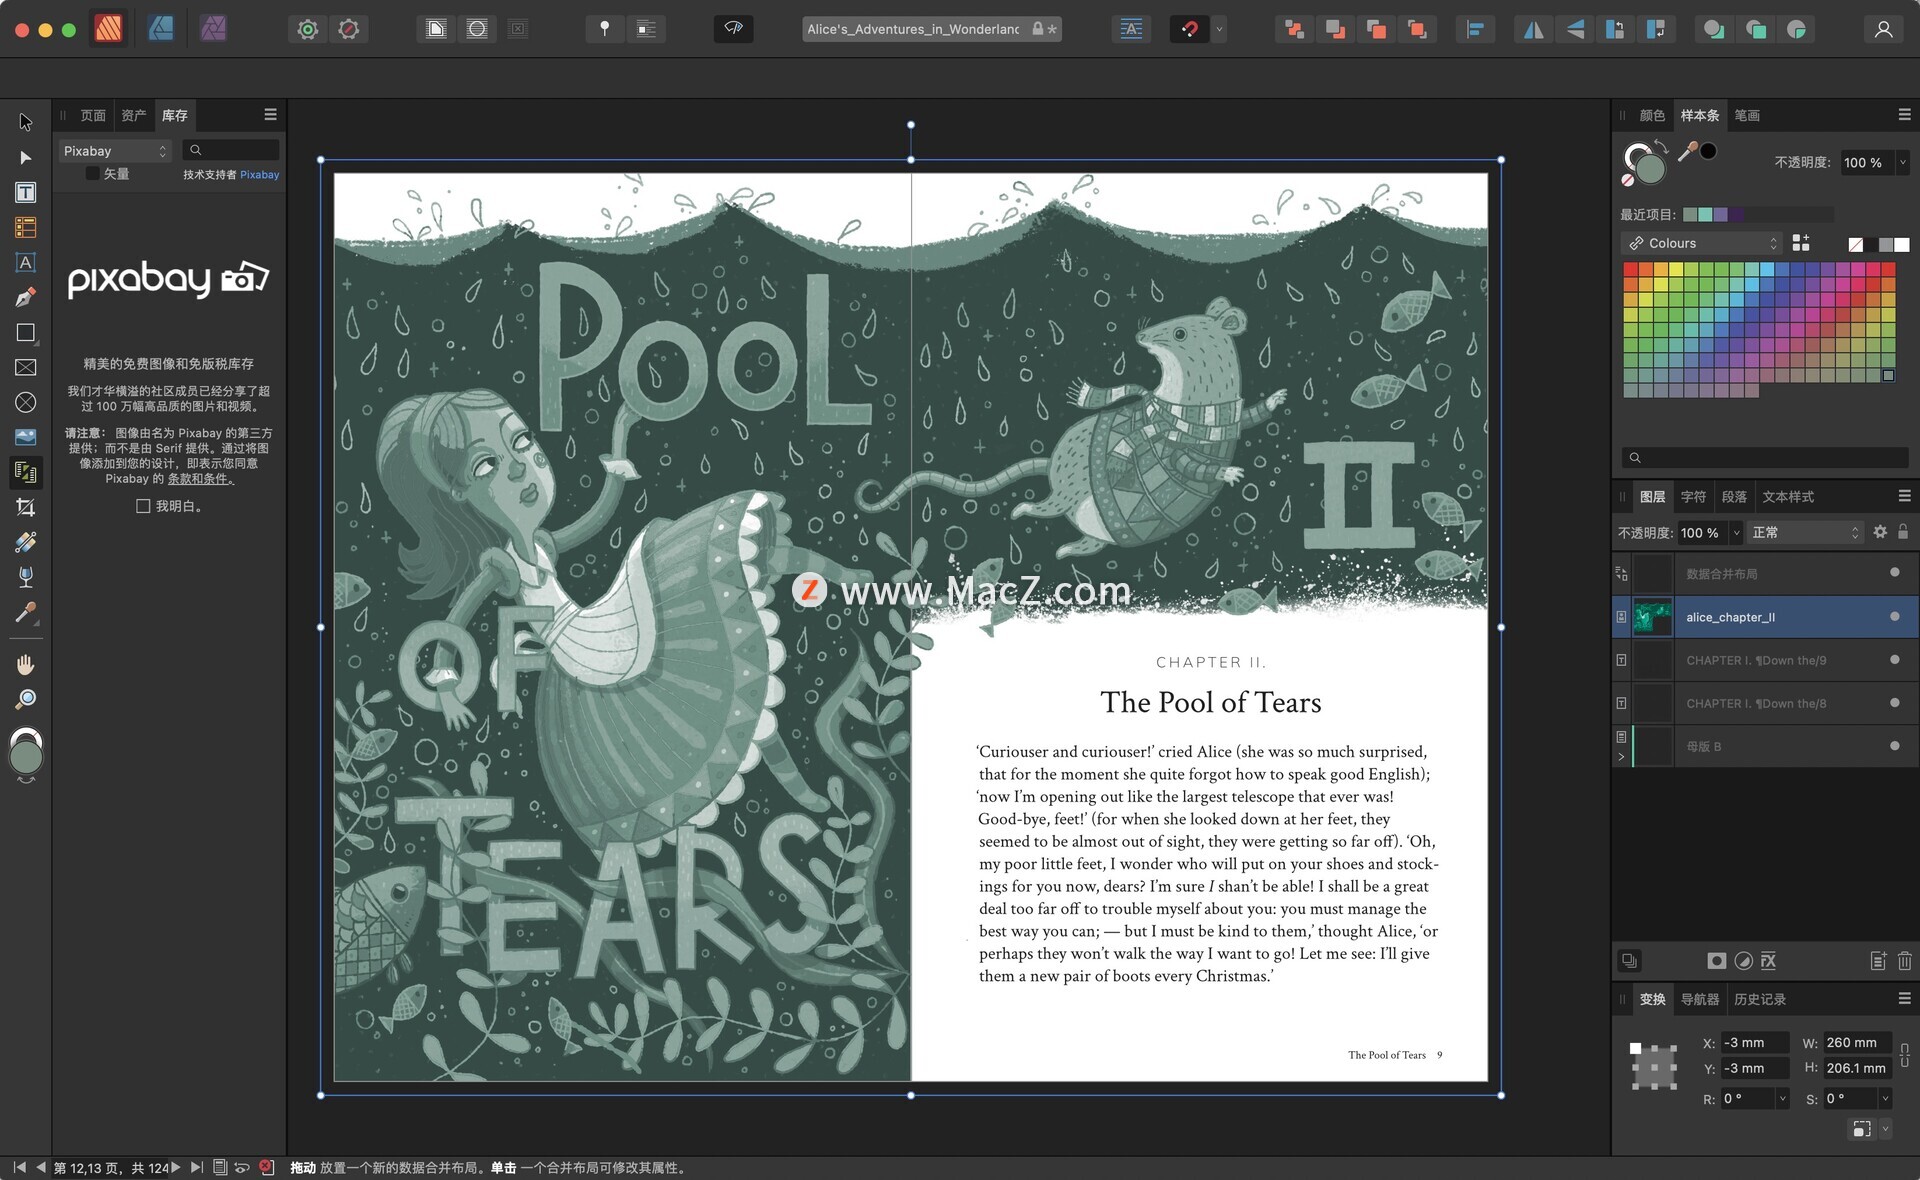This screenshot has width=1920, height=1180.
Task: Toggle visibility of alice_chapter_II layer
Action: (1894, 617)
